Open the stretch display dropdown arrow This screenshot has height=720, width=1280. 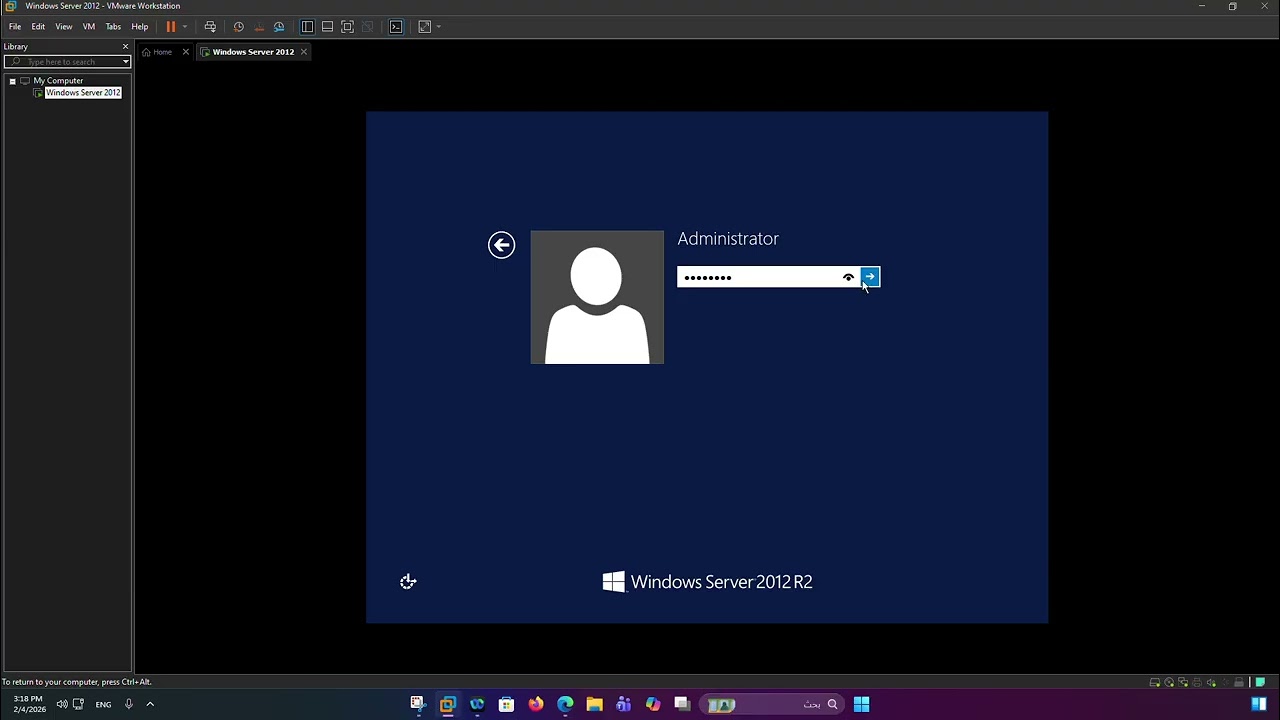(x=438, y=27)
